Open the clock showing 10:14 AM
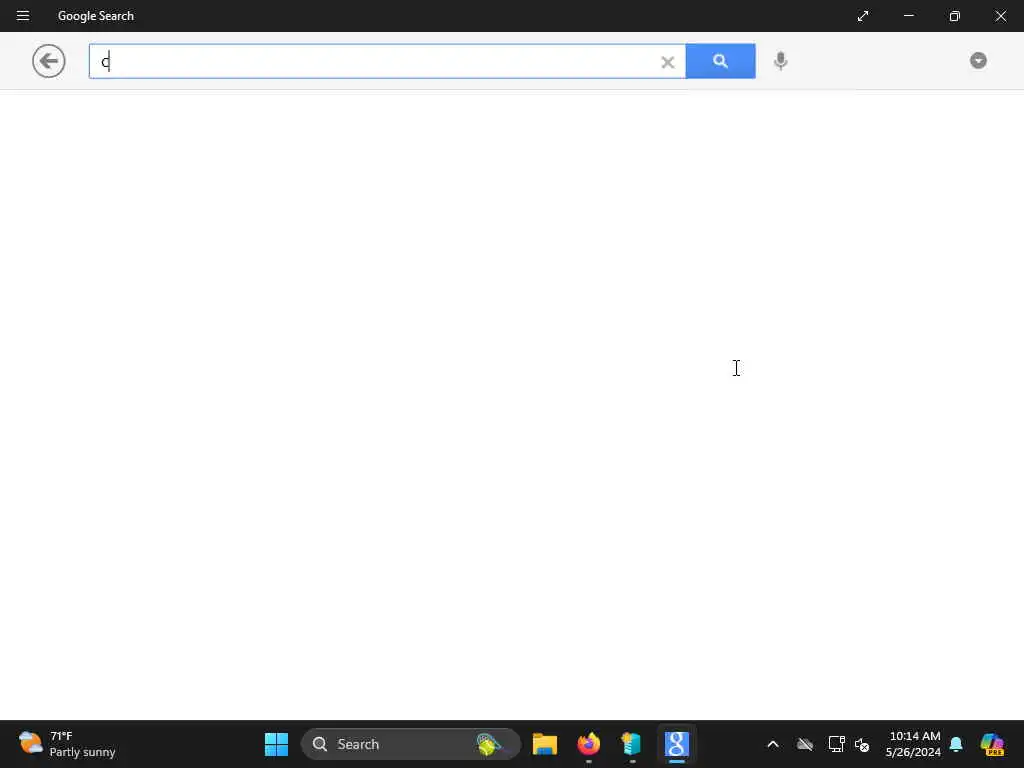This screenshot has width=1024, height=768. pos(913,744)
